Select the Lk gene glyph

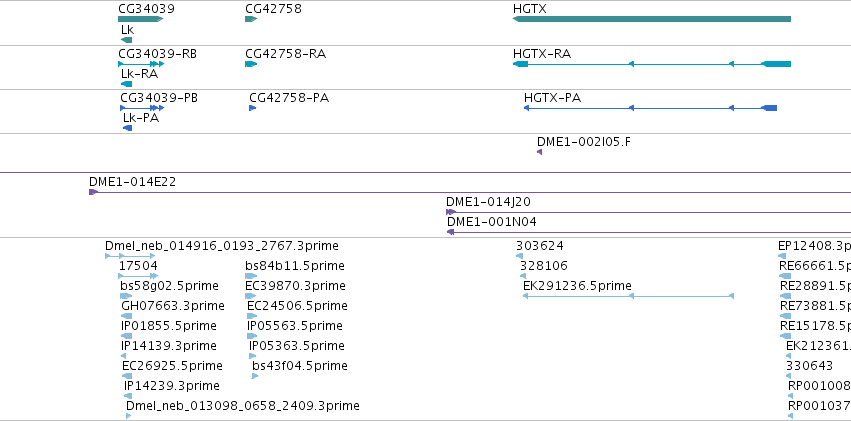[x=126, y=40]
